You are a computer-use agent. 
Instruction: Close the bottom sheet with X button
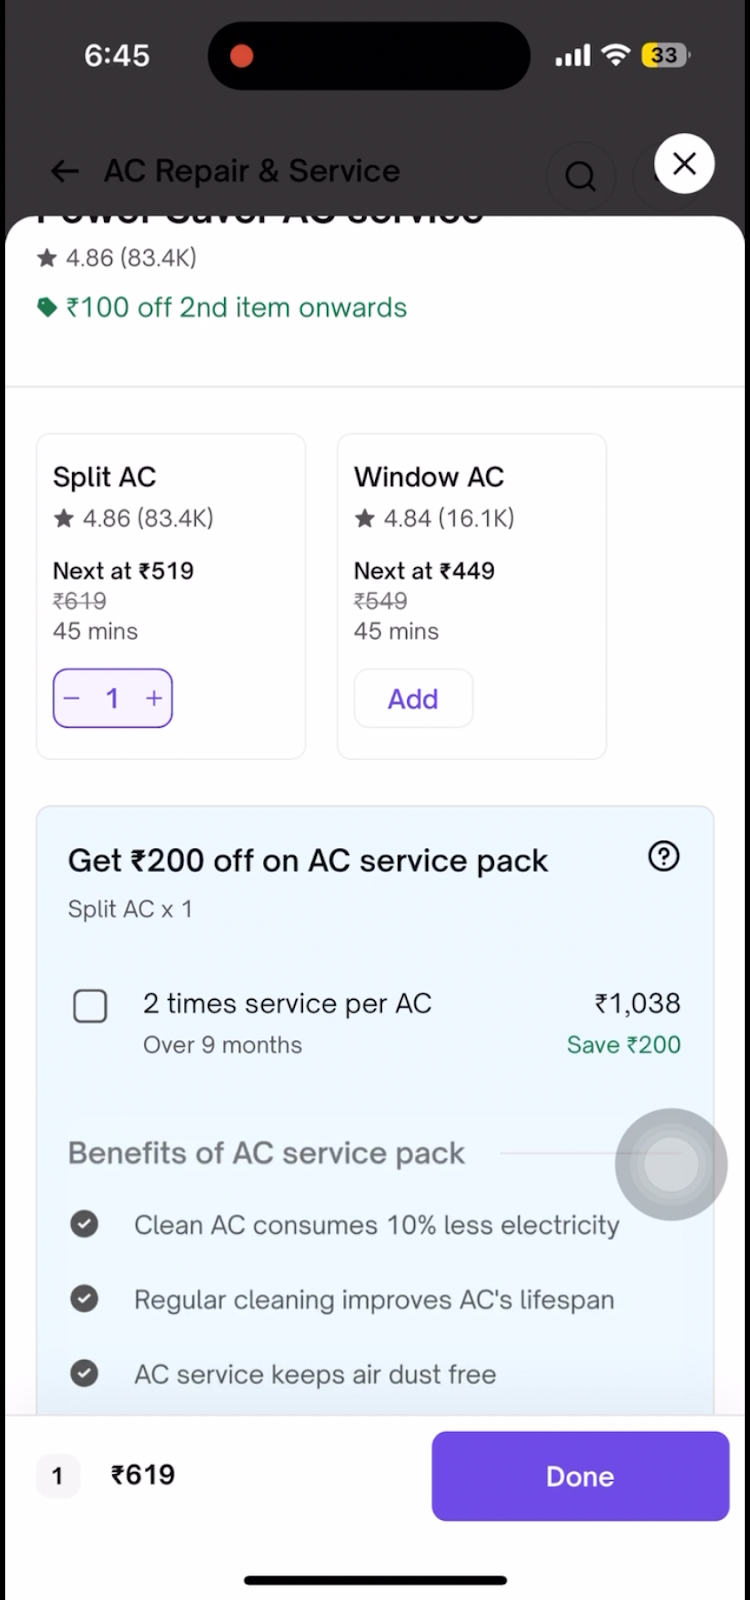[x=684, y=163]
